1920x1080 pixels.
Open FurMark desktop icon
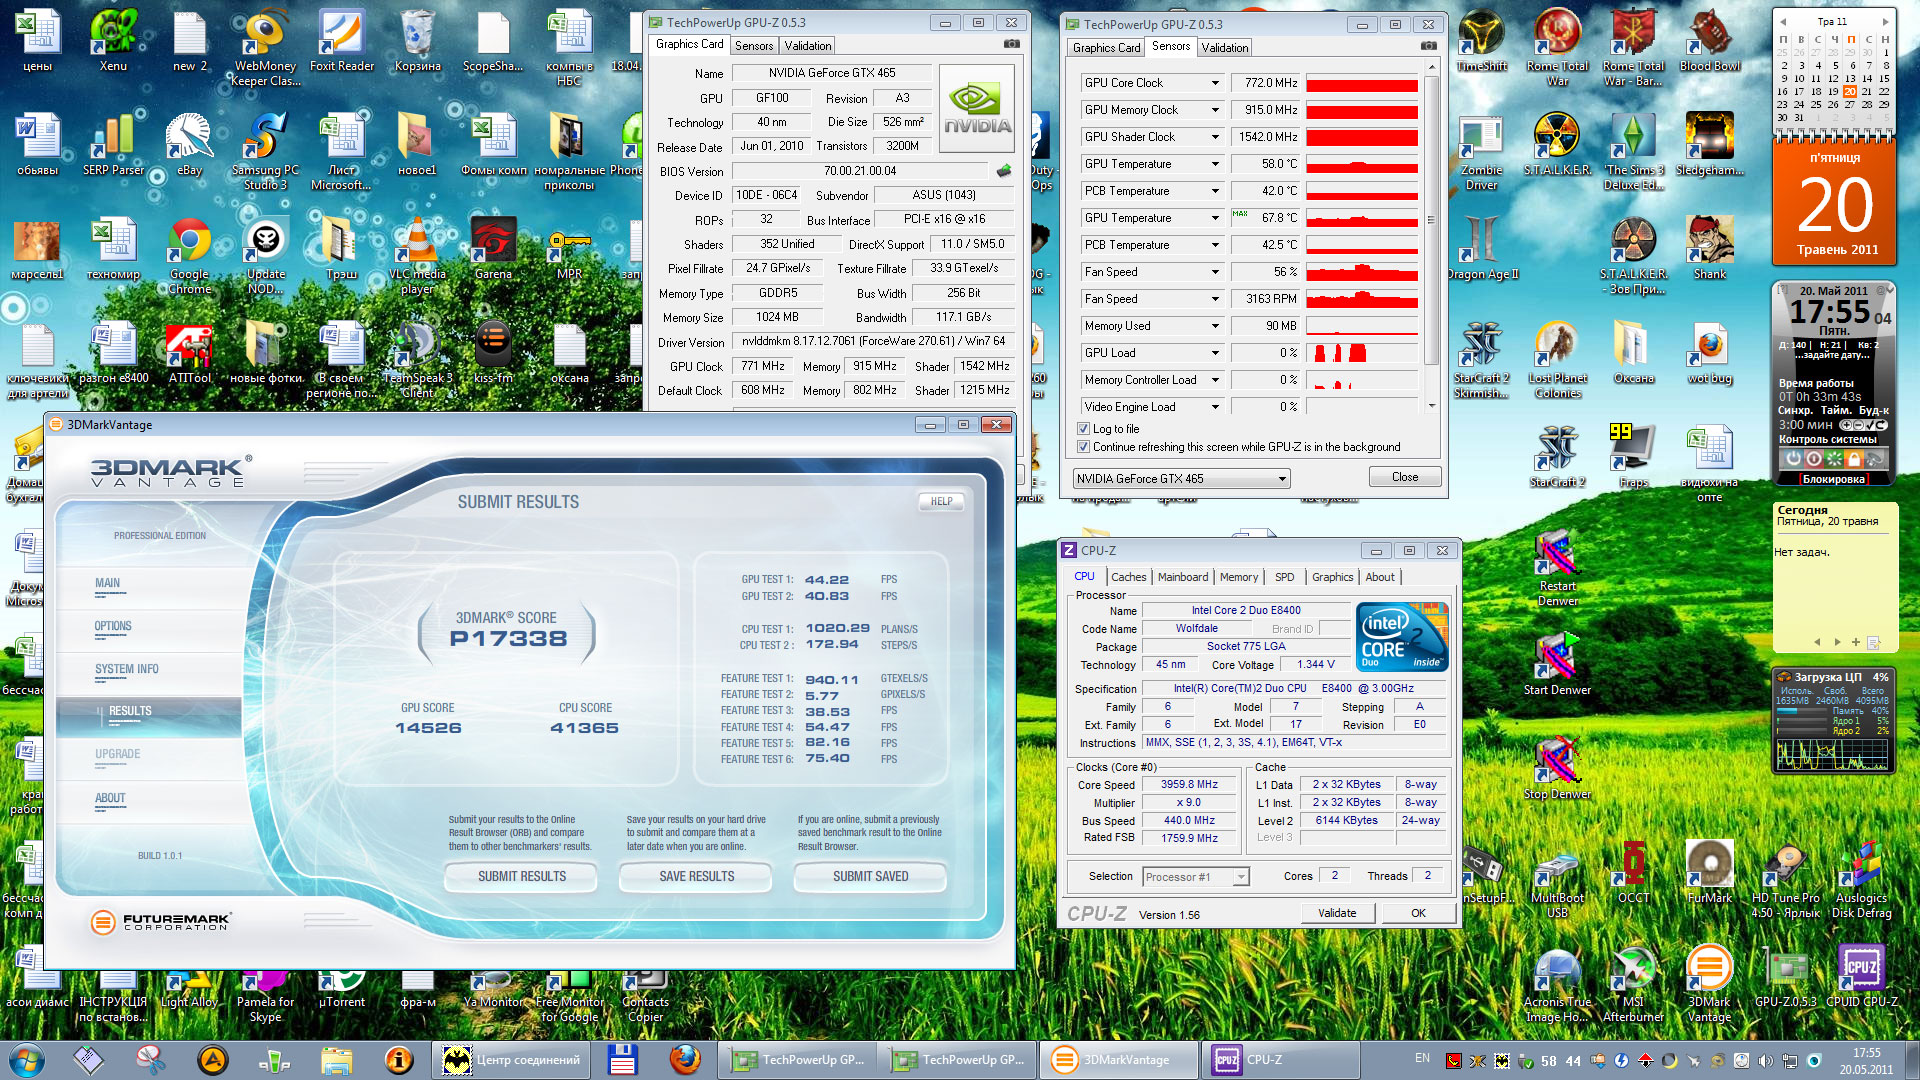point(1710,872)
